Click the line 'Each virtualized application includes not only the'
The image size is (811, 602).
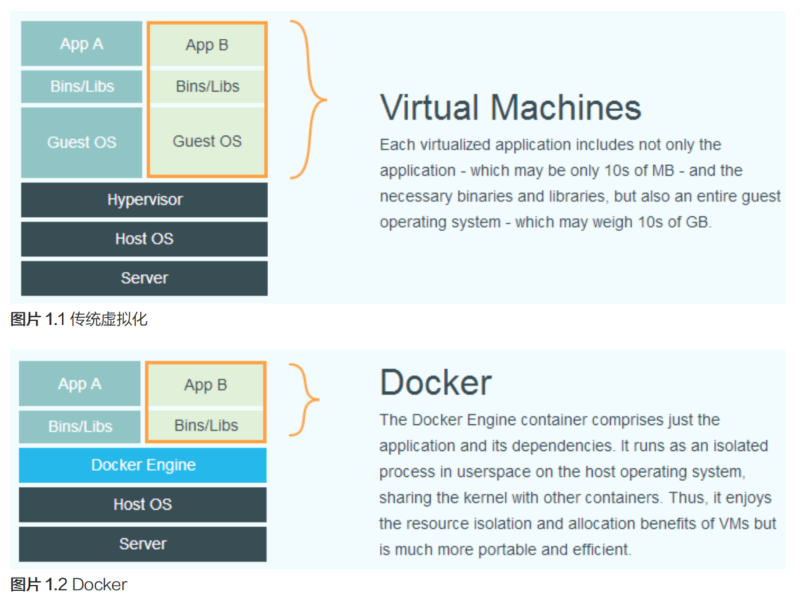pos(550,145)
